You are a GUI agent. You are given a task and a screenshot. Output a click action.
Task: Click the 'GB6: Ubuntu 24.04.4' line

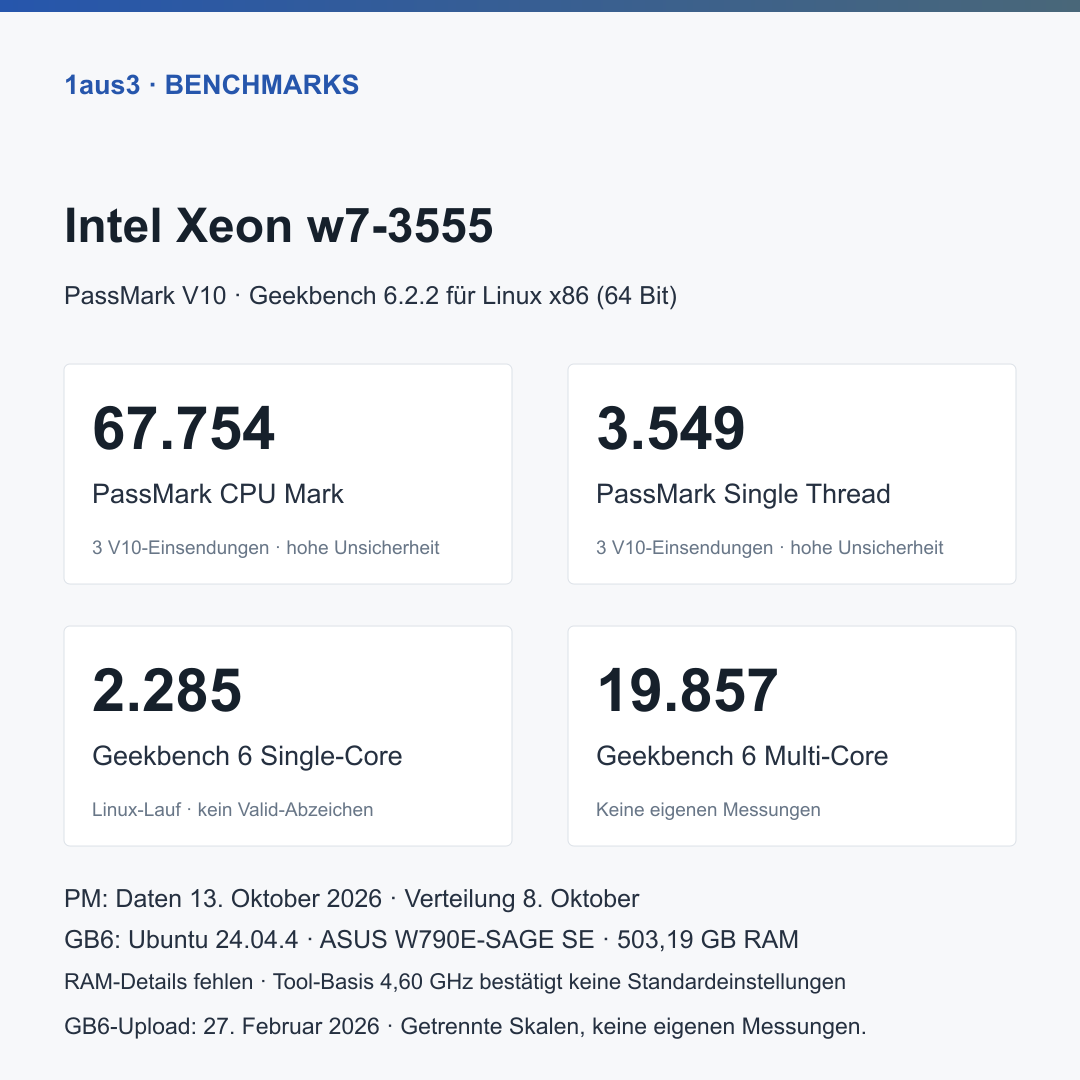[x=431, y=939]
